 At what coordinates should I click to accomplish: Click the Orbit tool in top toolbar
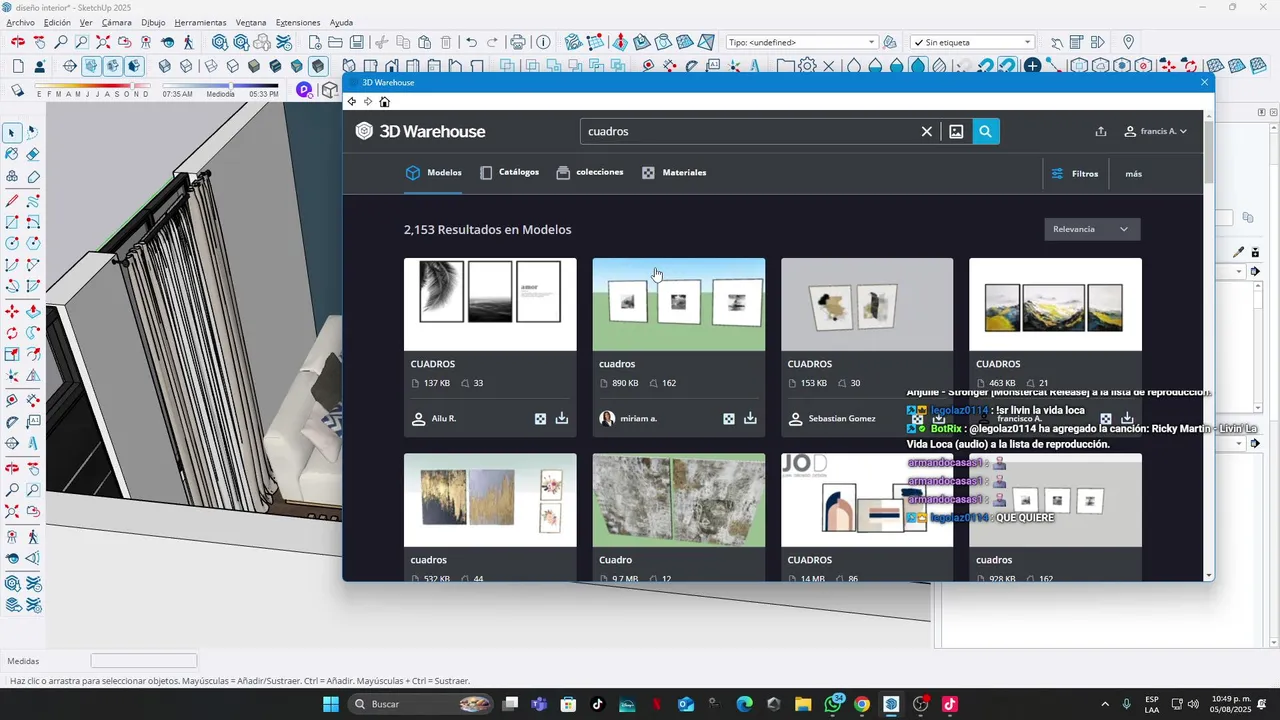coord(18,42)
